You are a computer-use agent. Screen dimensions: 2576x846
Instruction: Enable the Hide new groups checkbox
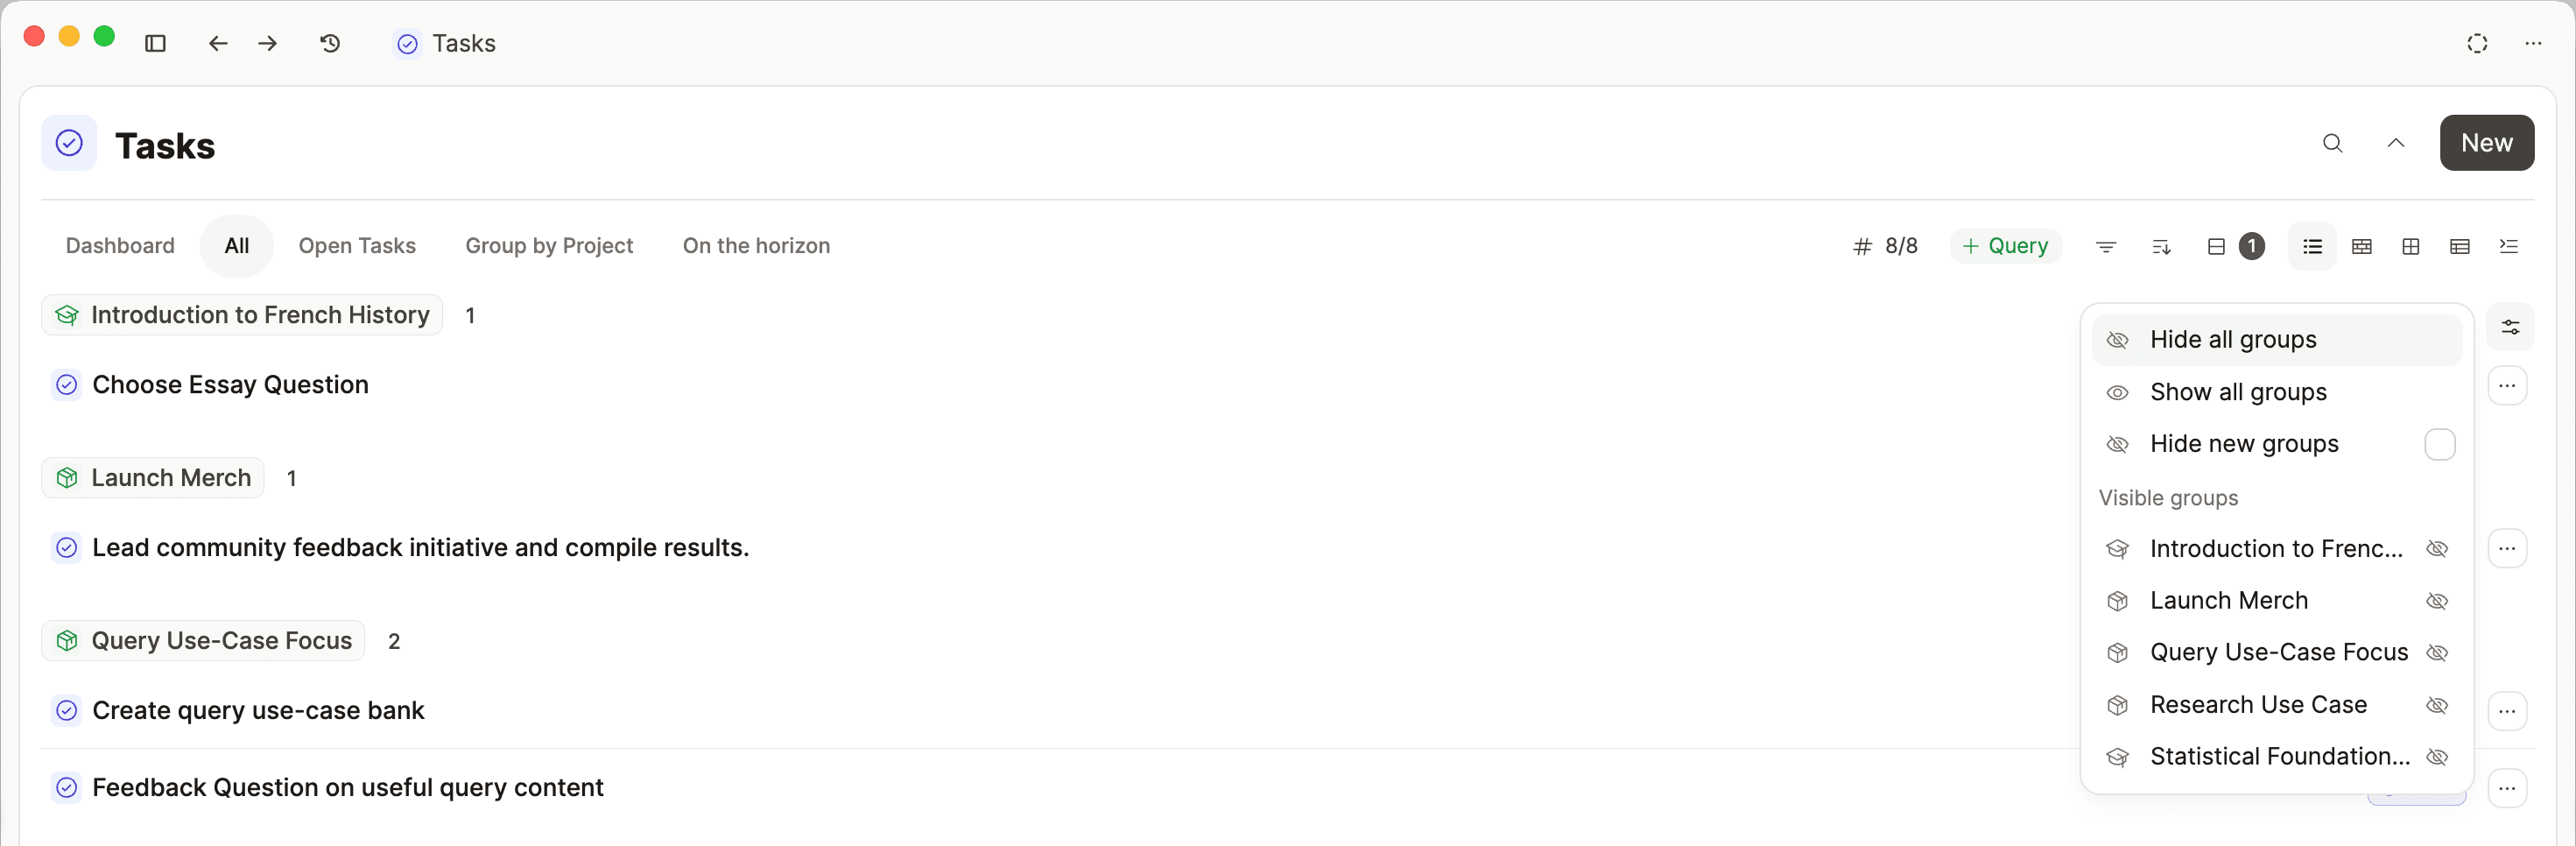coord(2439,444)
